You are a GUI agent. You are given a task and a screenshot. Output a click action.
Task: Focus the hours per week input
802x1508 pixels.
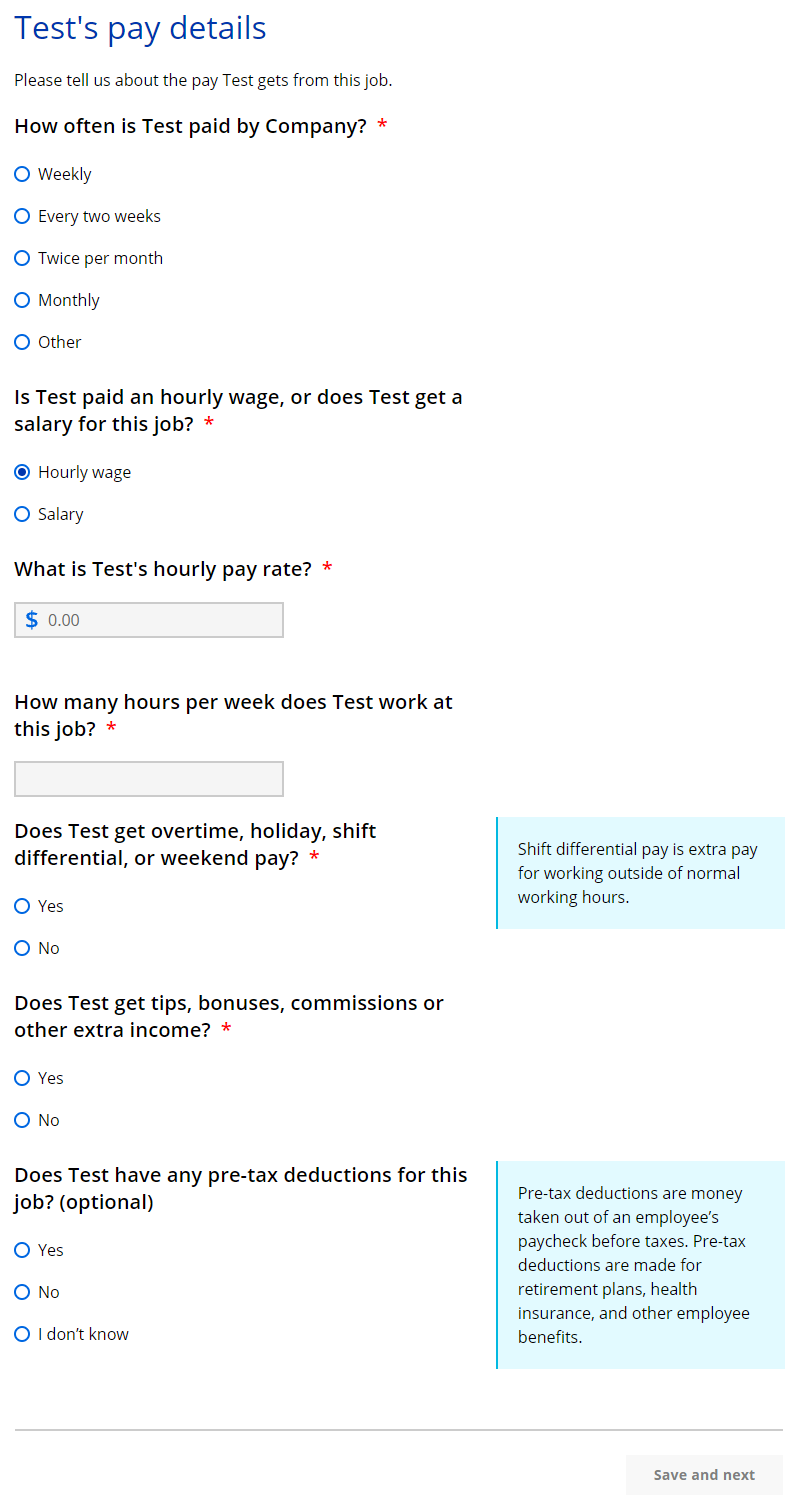pyautogui.click(x=149, y=779)
